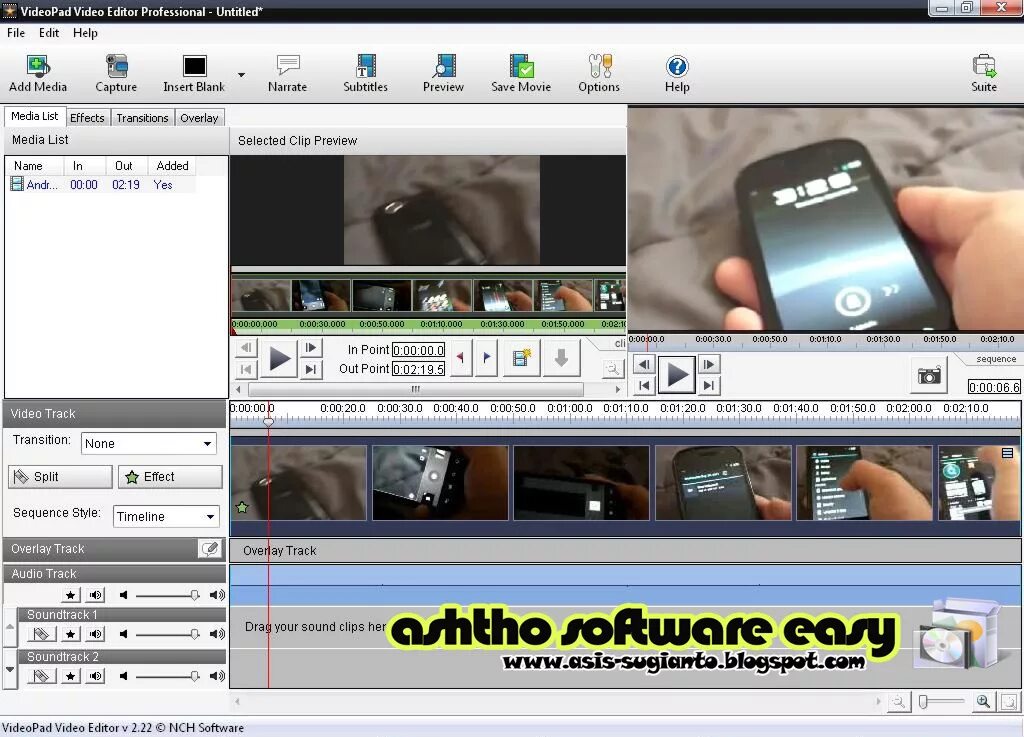
Task: Set in point with red flag icon
Action: [x=461, y=358]
